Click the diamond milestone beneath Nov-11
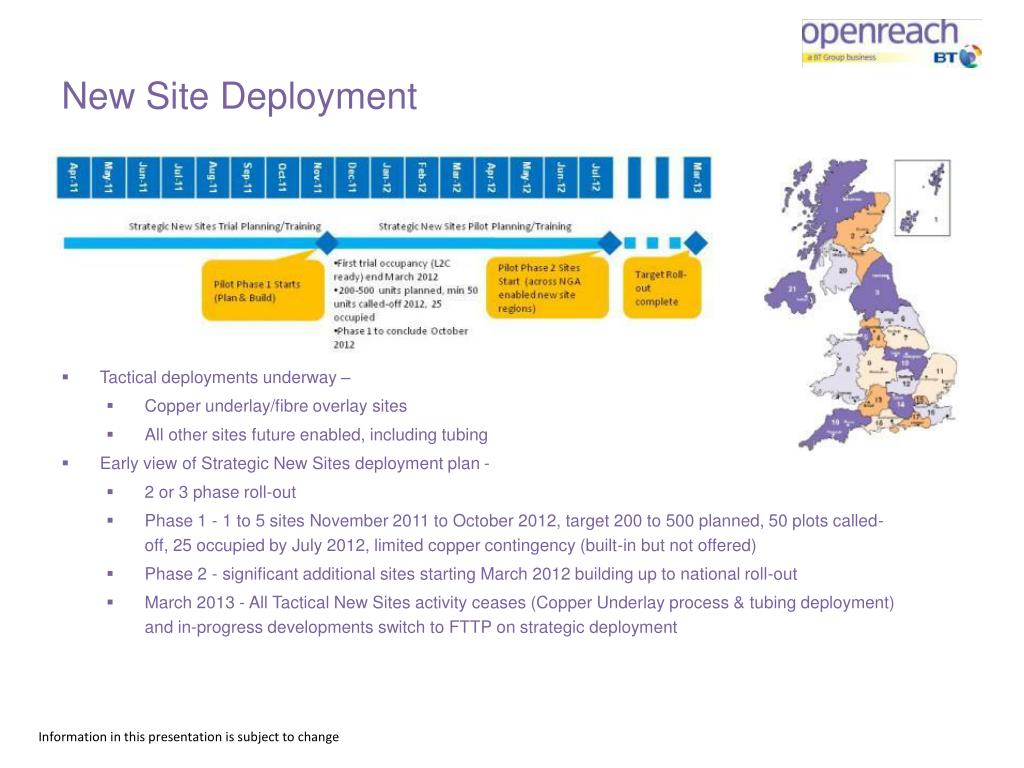1024x768 pixels. [327, 243]
